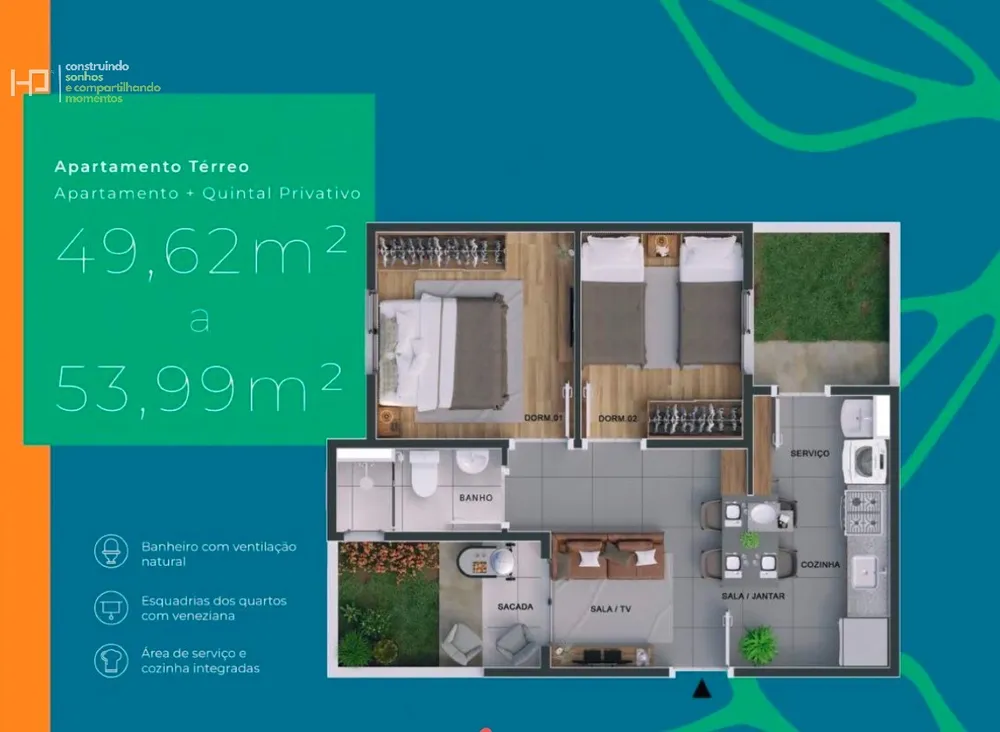The height and width of the screenshot is (732, 1000).
Task: Click the orange vertical bar on the left
Action: pyautogui.click(x=25, y=366)
